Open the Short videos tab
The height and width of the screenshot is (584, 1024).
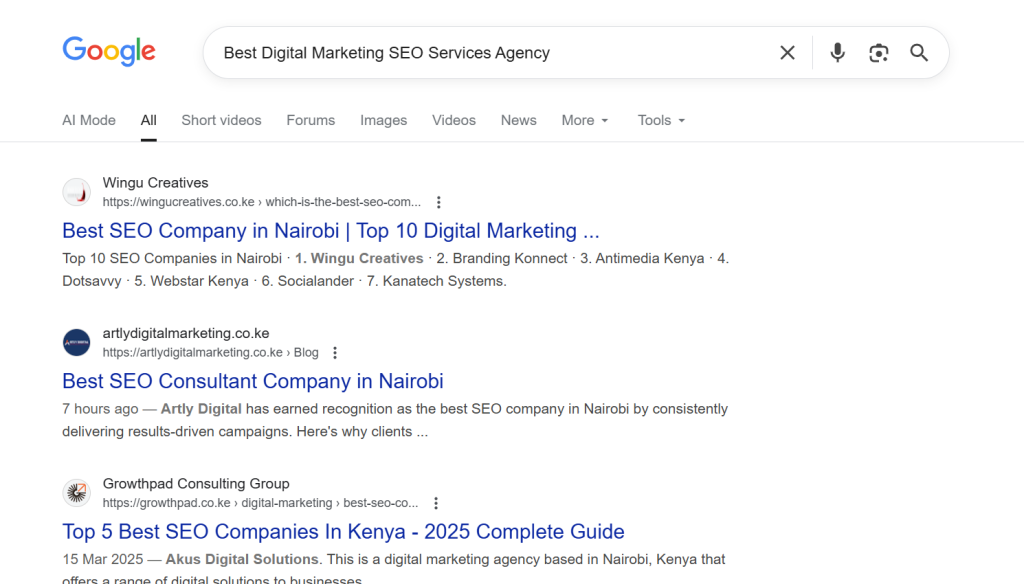221,120
